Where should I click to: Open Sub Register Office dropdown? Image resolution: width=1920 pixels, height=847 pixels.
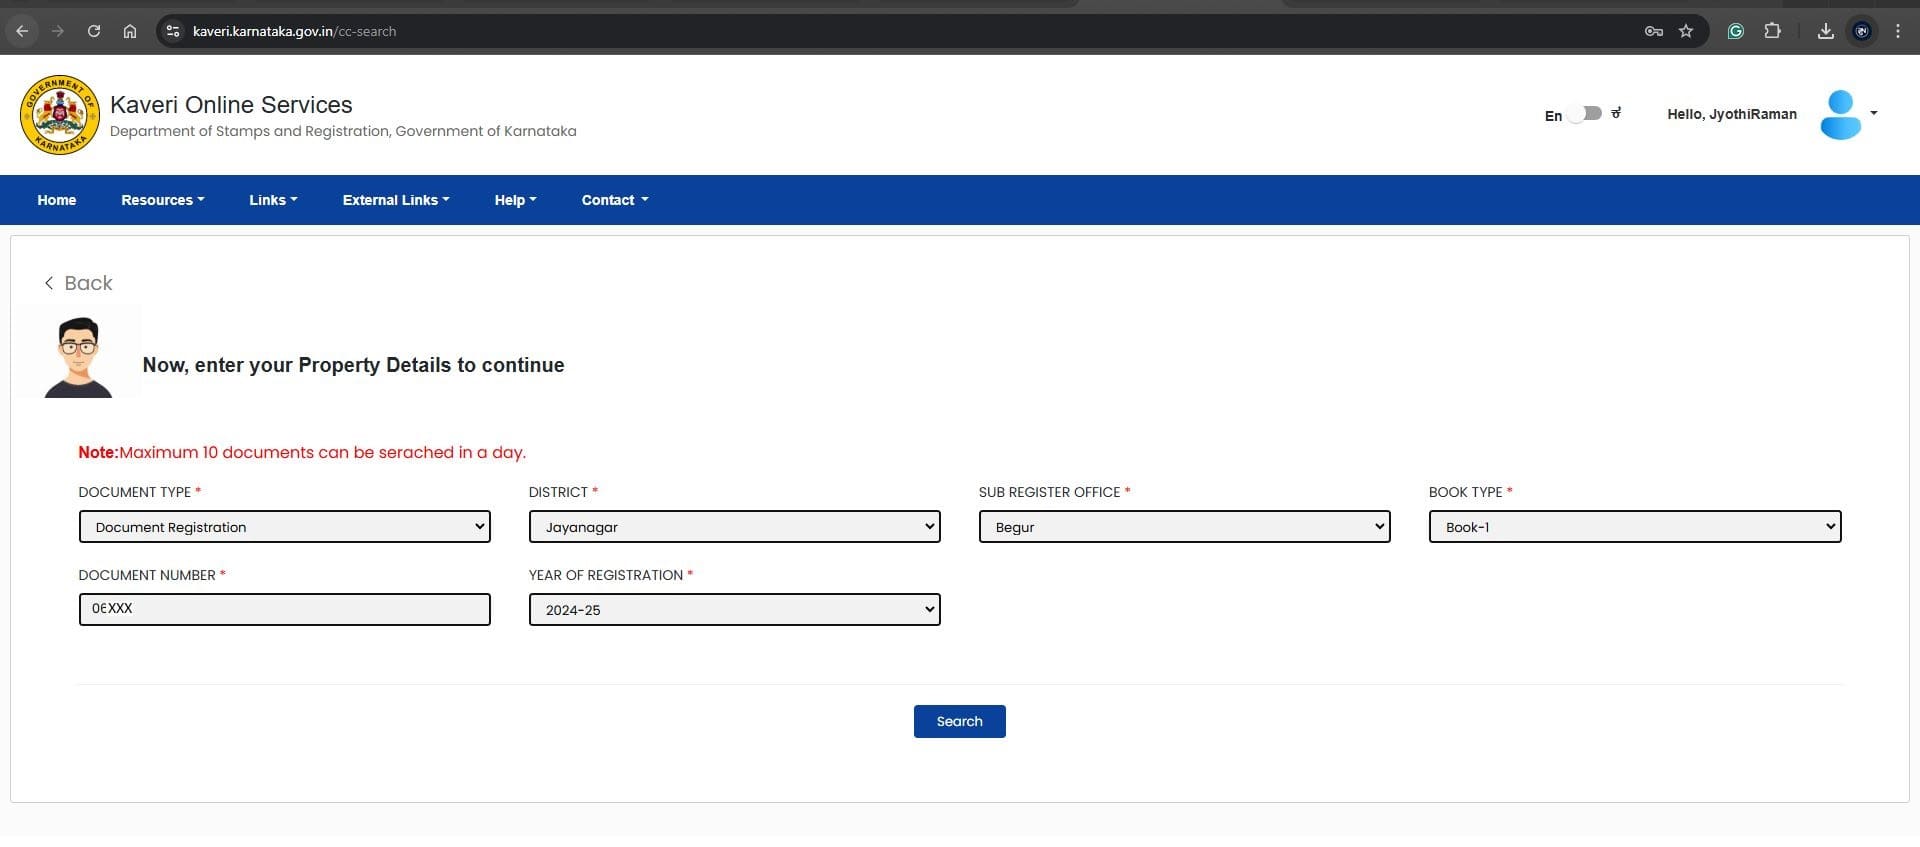(1184, 527)
